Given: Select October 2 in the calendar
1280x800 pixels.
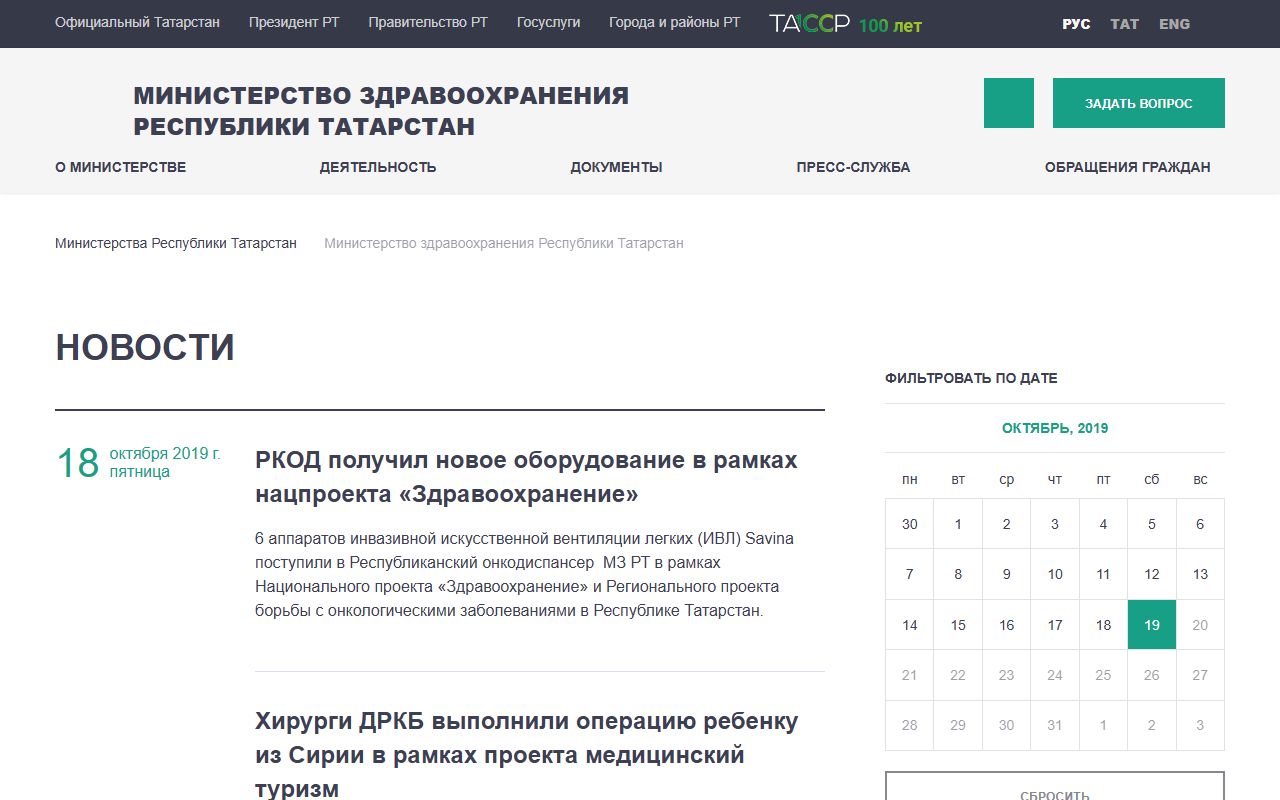Looking at the screenshot, I should pos(1006,524).
